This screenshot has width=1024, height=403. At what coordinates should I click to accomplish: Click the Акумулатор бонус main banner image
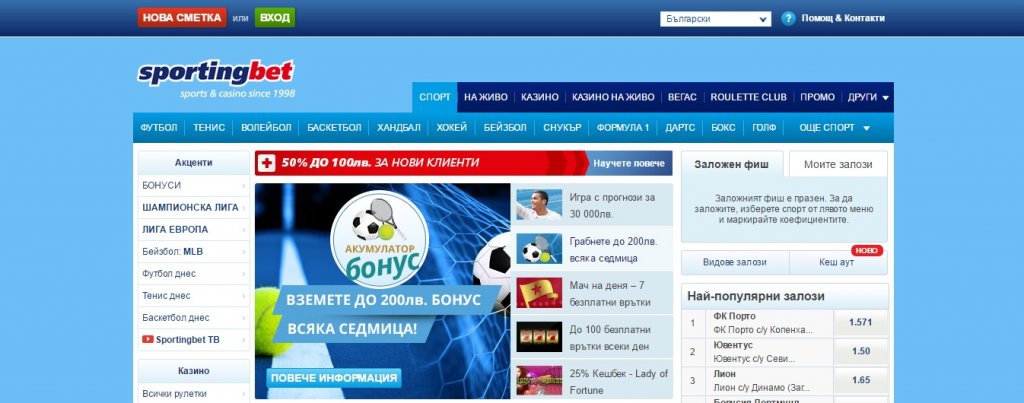(382, 291)
